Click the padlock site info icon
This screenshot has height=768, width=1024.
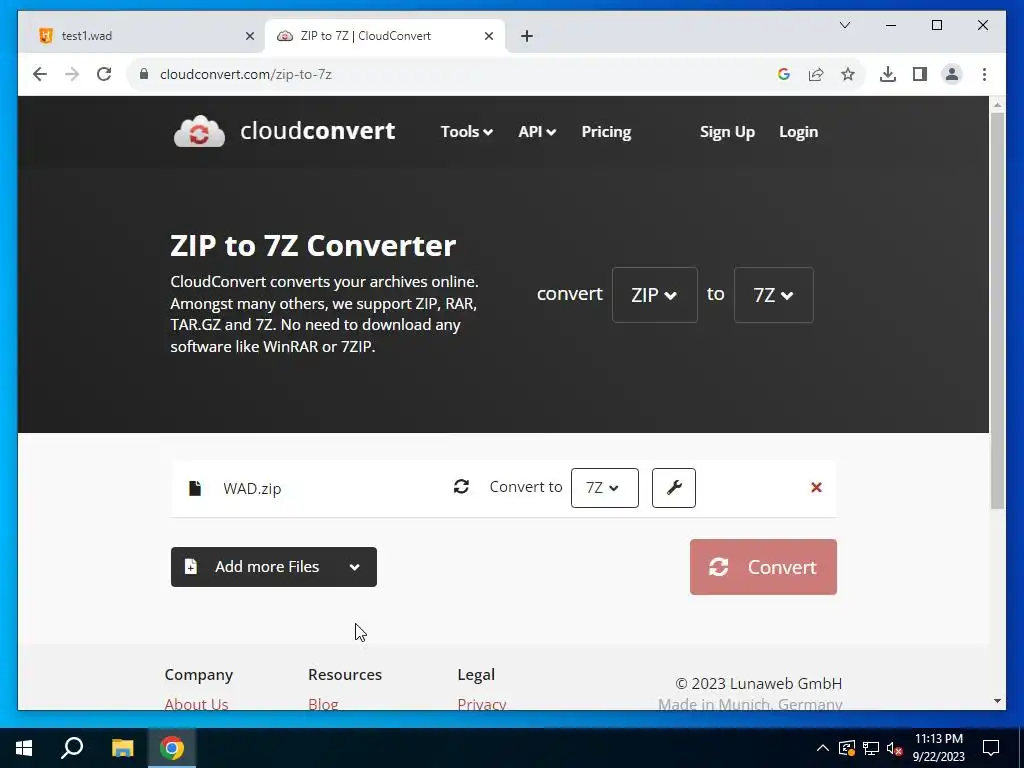tap(144, 74)
